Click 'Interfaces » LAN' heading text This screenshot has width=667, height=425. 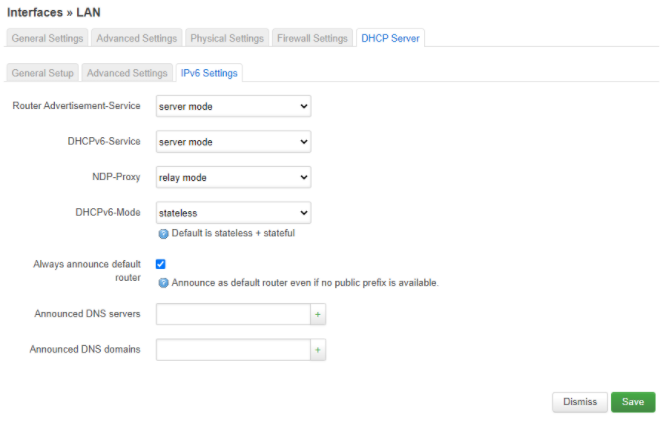coord(54,12)
